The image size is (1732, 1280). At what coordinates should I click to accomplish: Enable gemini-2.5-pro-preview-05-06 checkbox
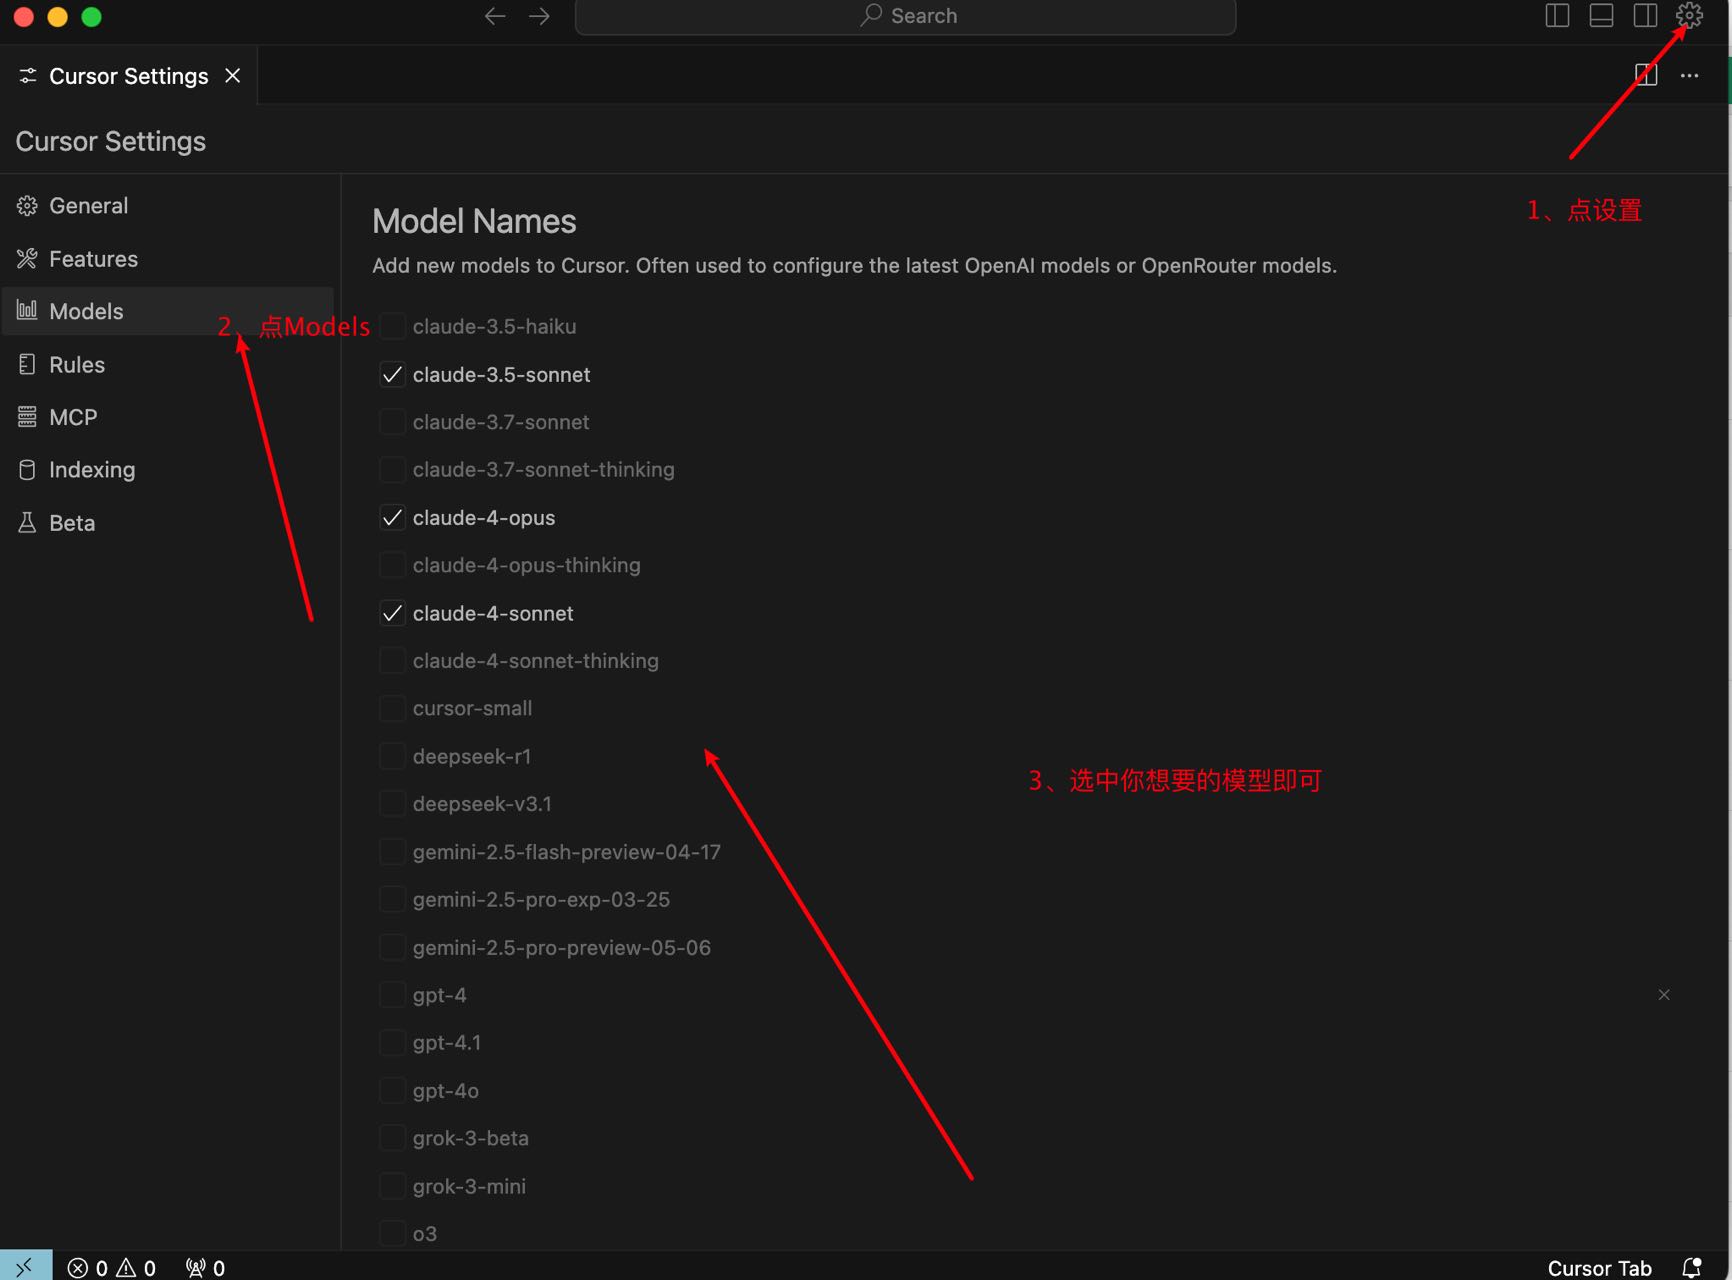pyautogui.click(x=392, y=947)
